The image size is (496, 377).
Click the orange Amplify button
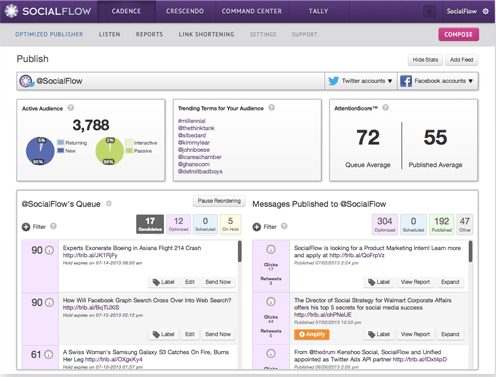[312, 334]
